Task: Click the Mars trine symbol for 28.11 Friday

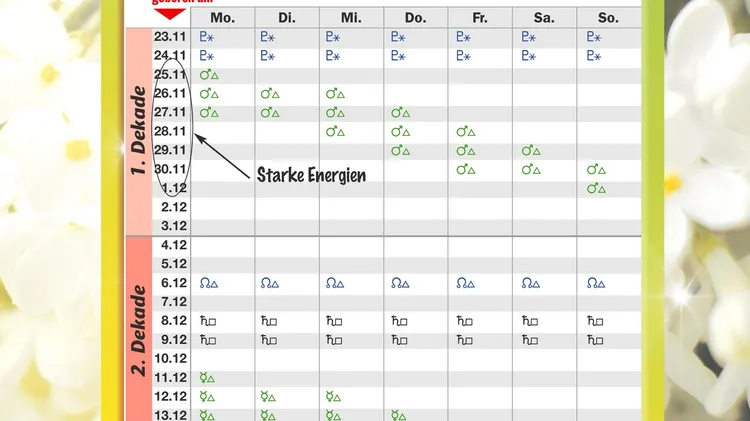Action: pos(465,132)
